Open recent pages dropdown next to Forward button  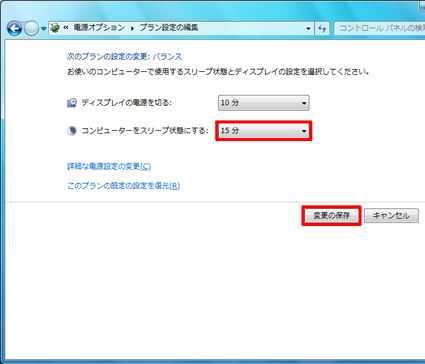tap(44, 29)
